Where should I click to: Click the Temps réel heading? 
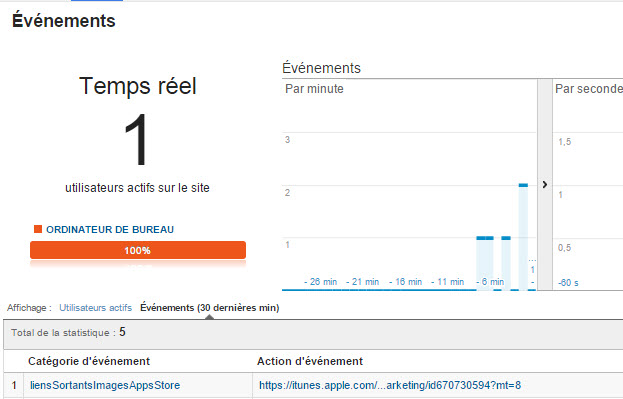(x=138, y=86)
